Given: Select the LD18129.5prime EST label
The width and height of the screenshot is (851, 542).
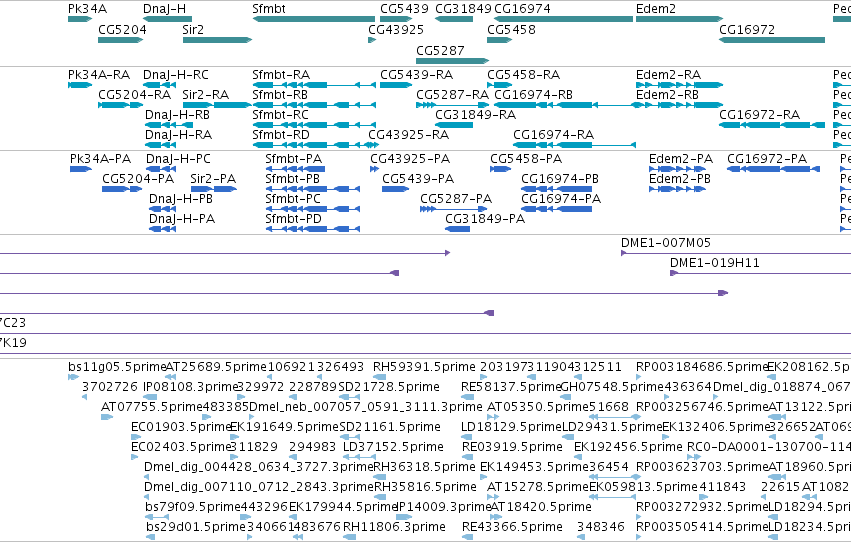Looking at the screenshot, I should [x=511, y=427].
